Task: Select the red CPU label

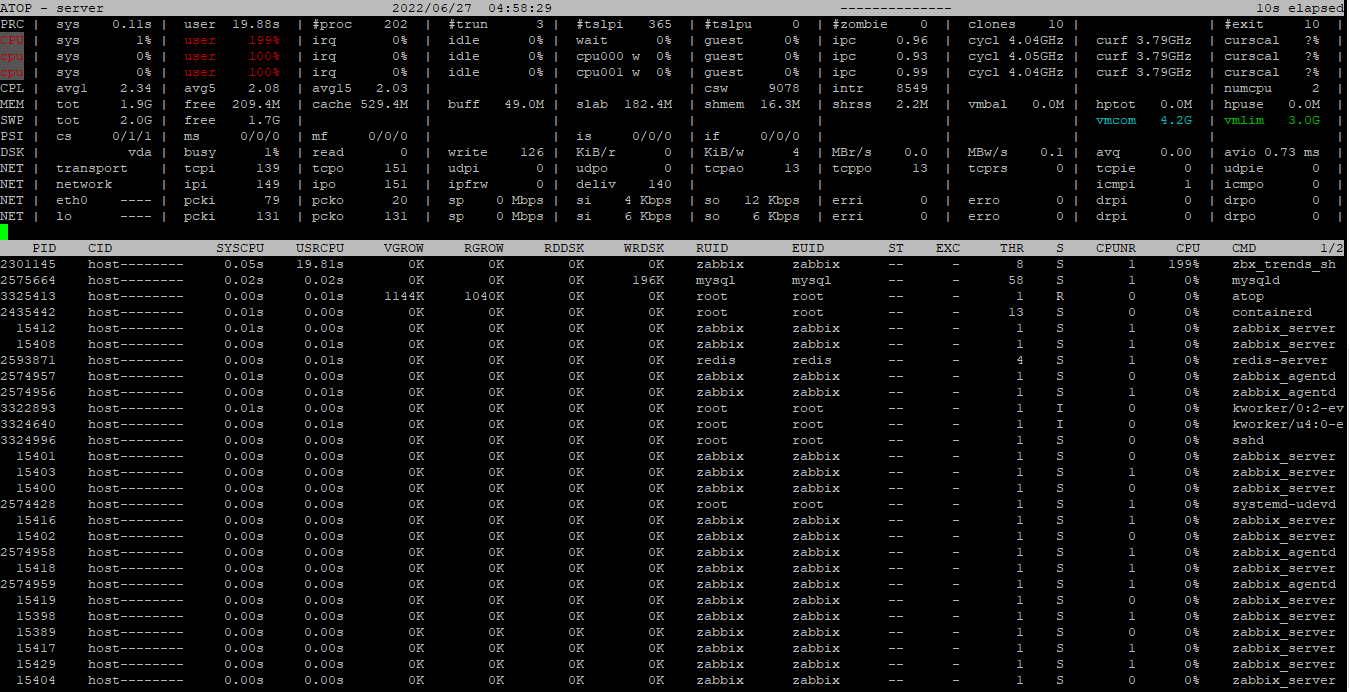Action: [x=12, y=40]
